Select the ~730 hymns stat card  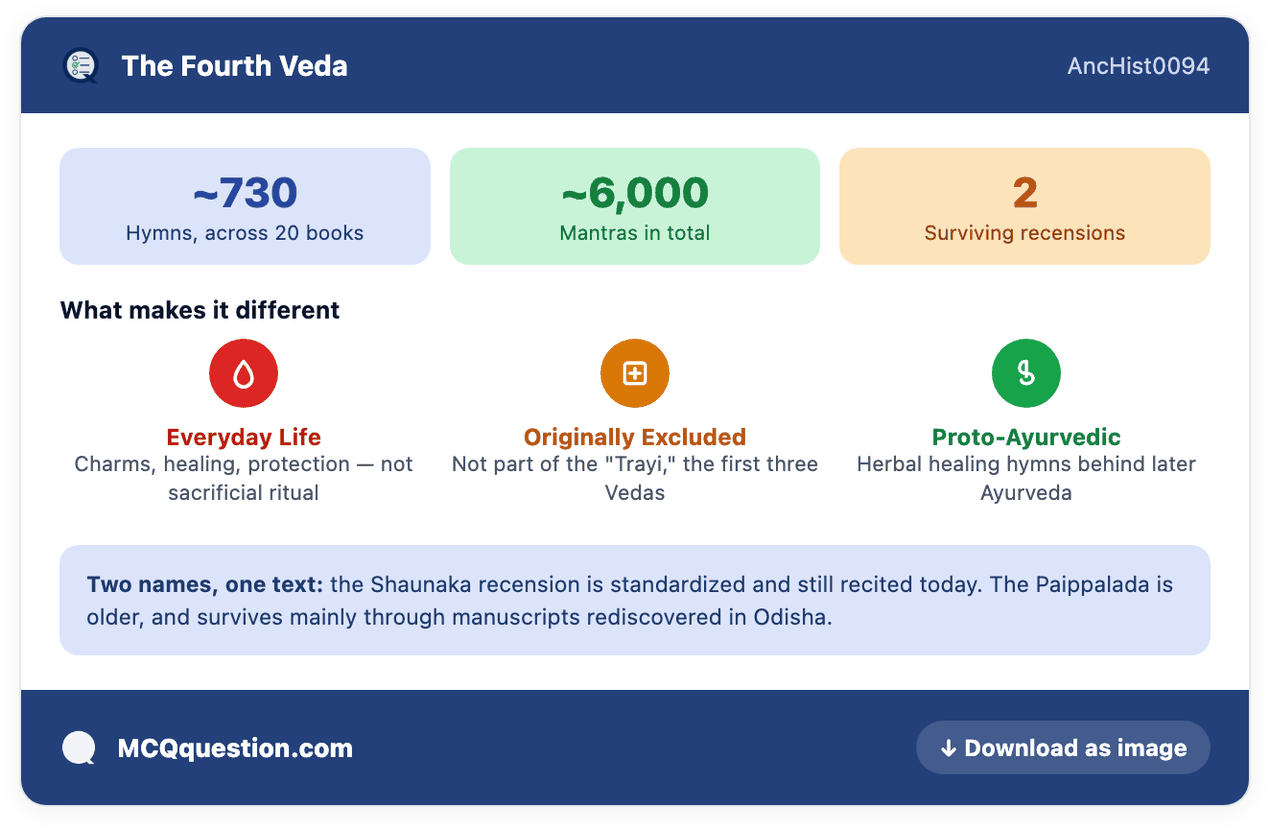coord(245,206)
